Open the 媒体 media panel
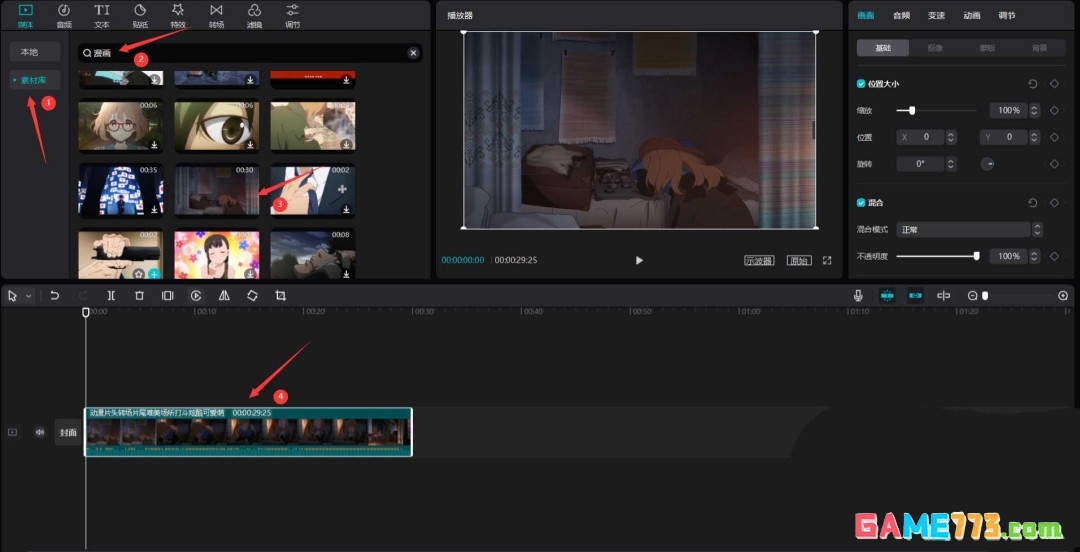 click(25, 16)
